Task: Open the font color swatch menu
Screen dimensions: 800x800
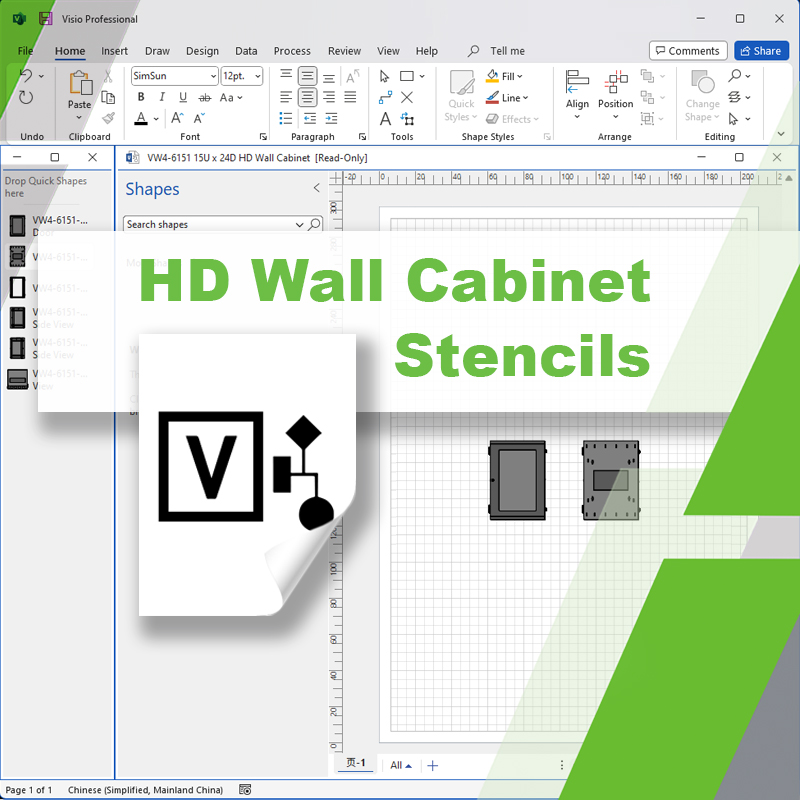Action: pyautogui.click(x=155, y=119)
